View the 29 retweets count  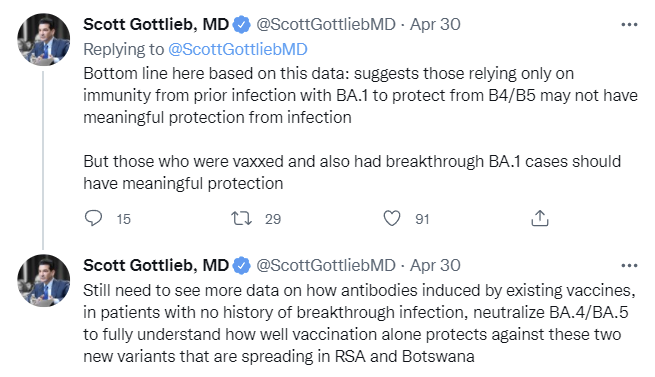coord(273,219)
